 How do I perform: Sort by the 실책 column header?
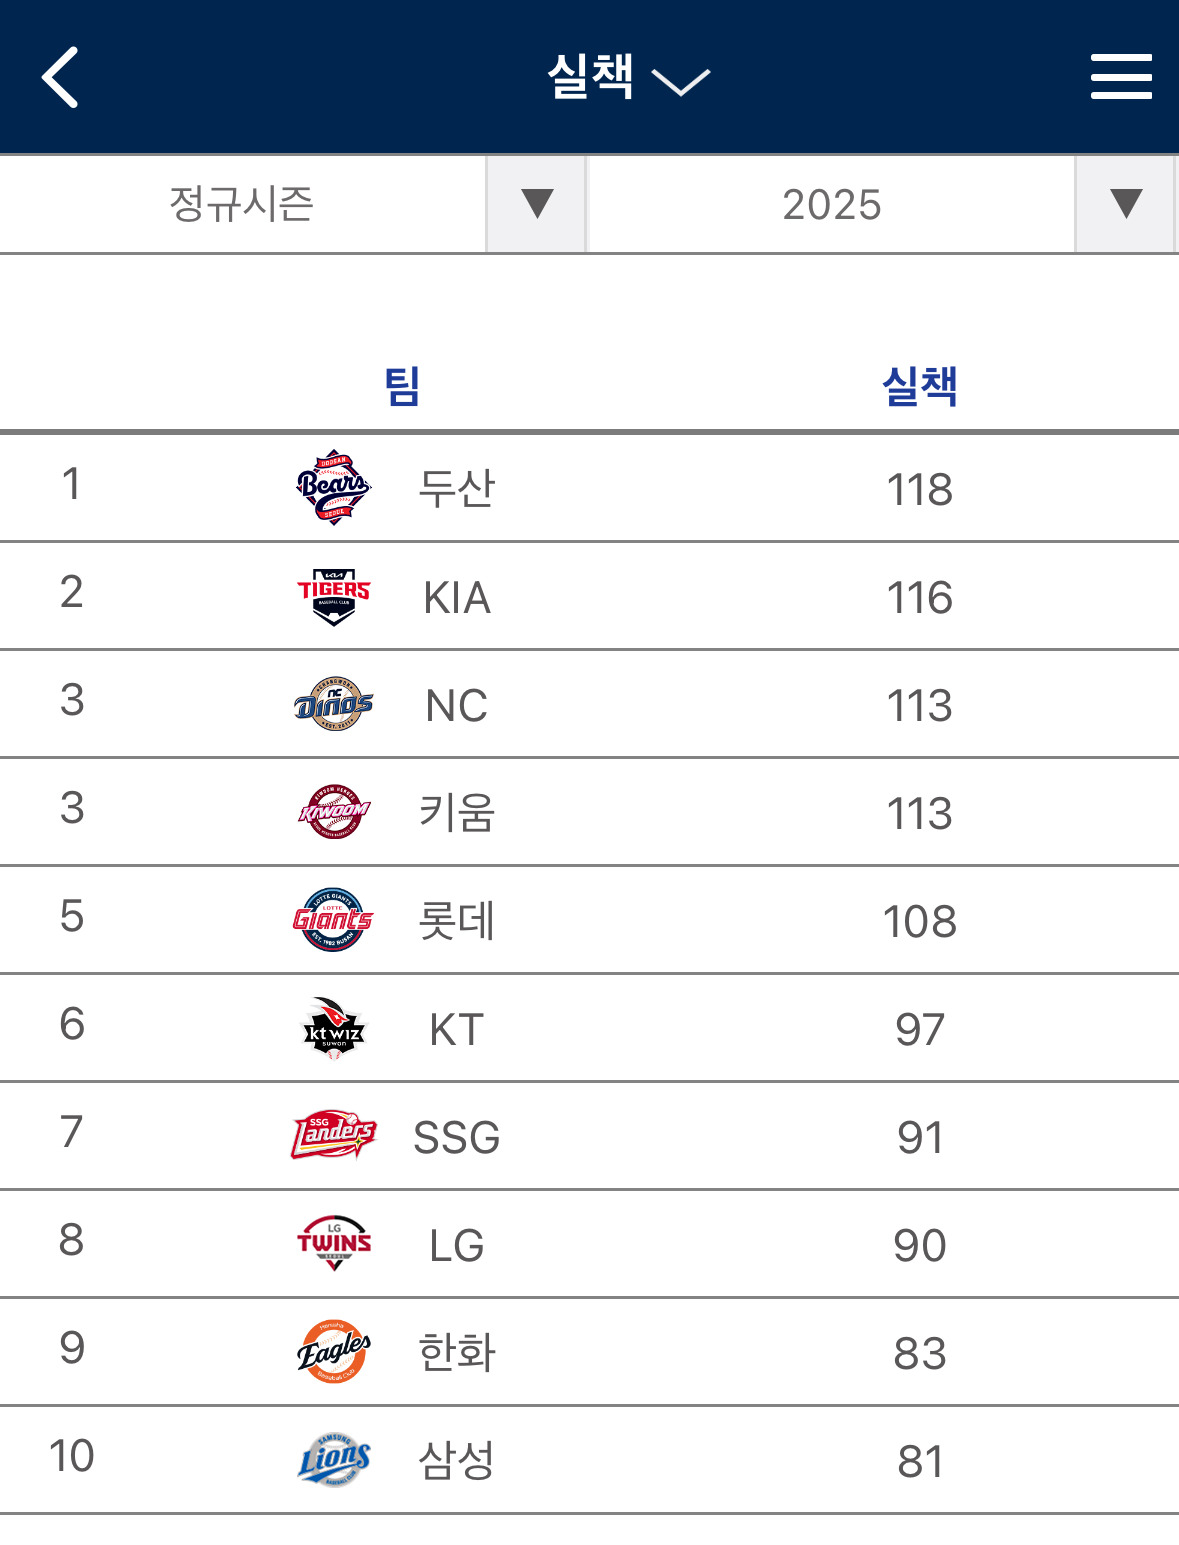point(919,386)
